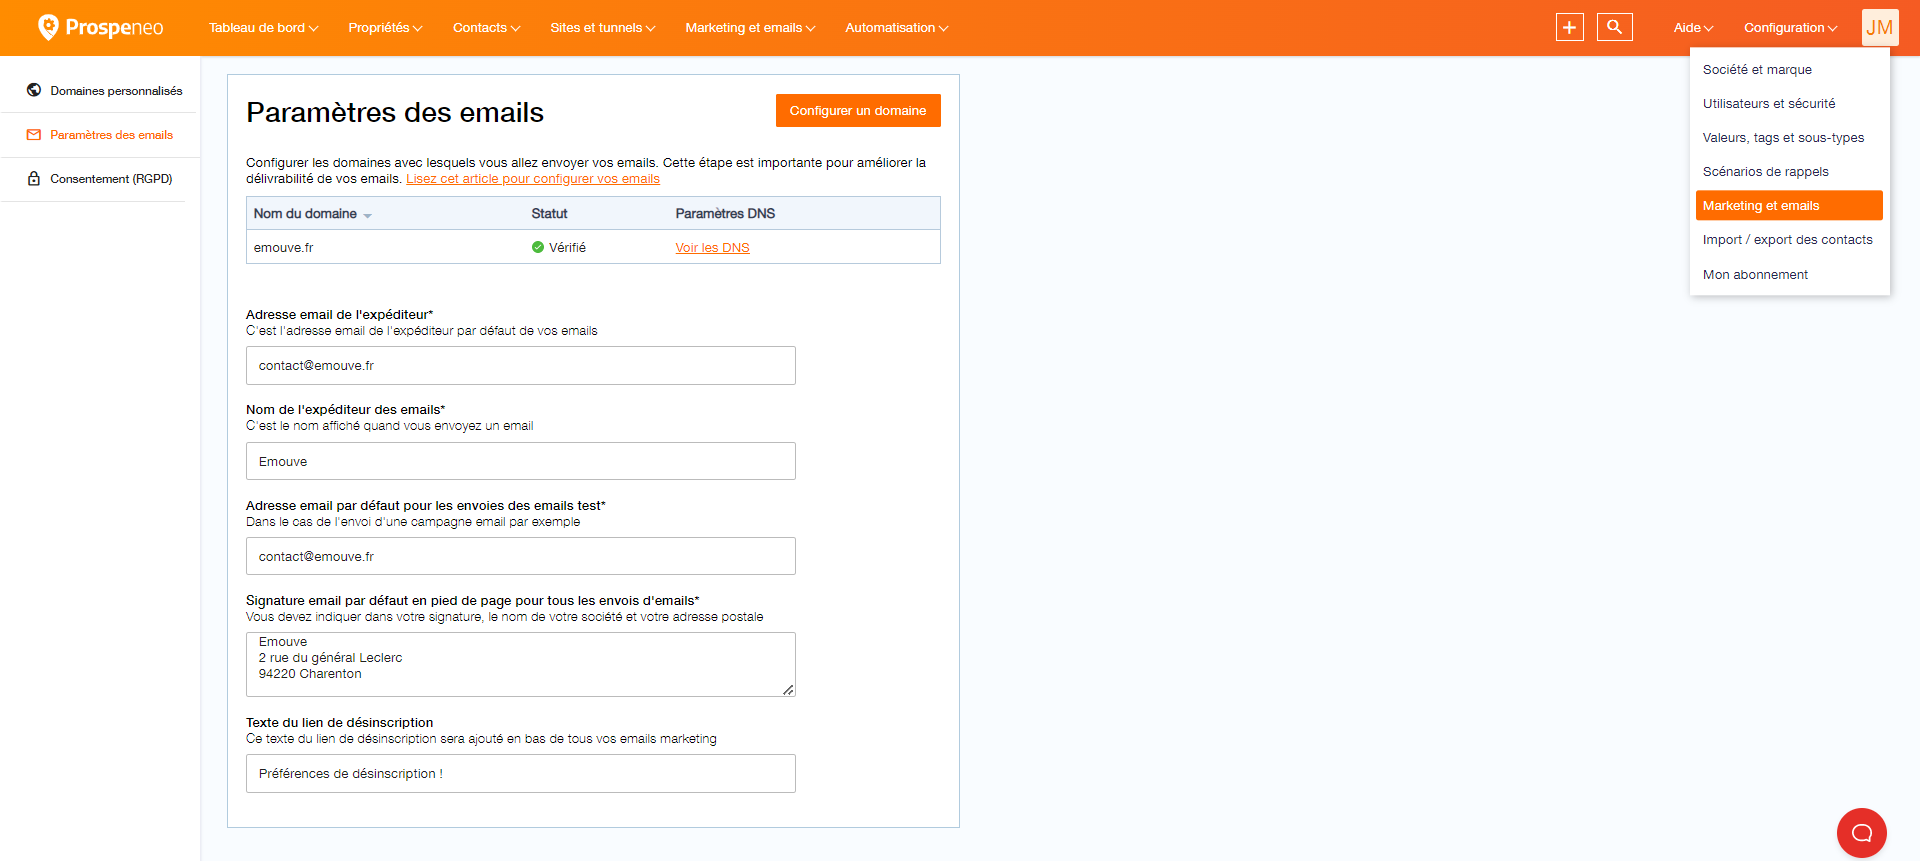Select Import / export des contacts
Viewport: 1920px width, 861px height.
[1789, 240]
